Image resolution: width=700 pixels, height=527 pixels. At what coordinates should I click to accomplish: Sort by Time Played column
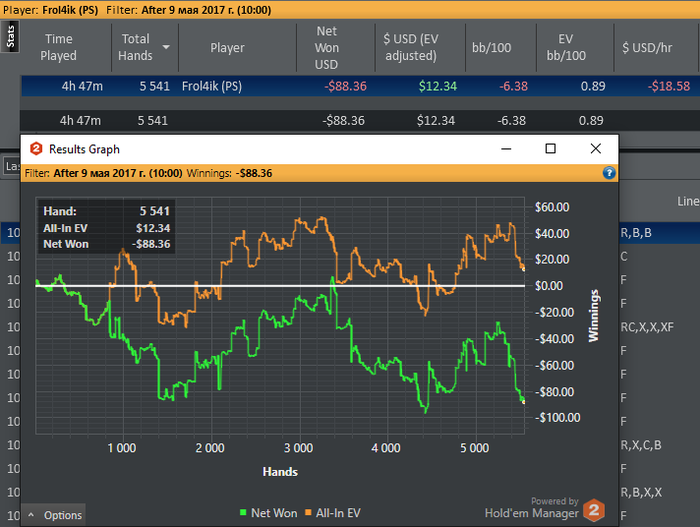[58, 47]
